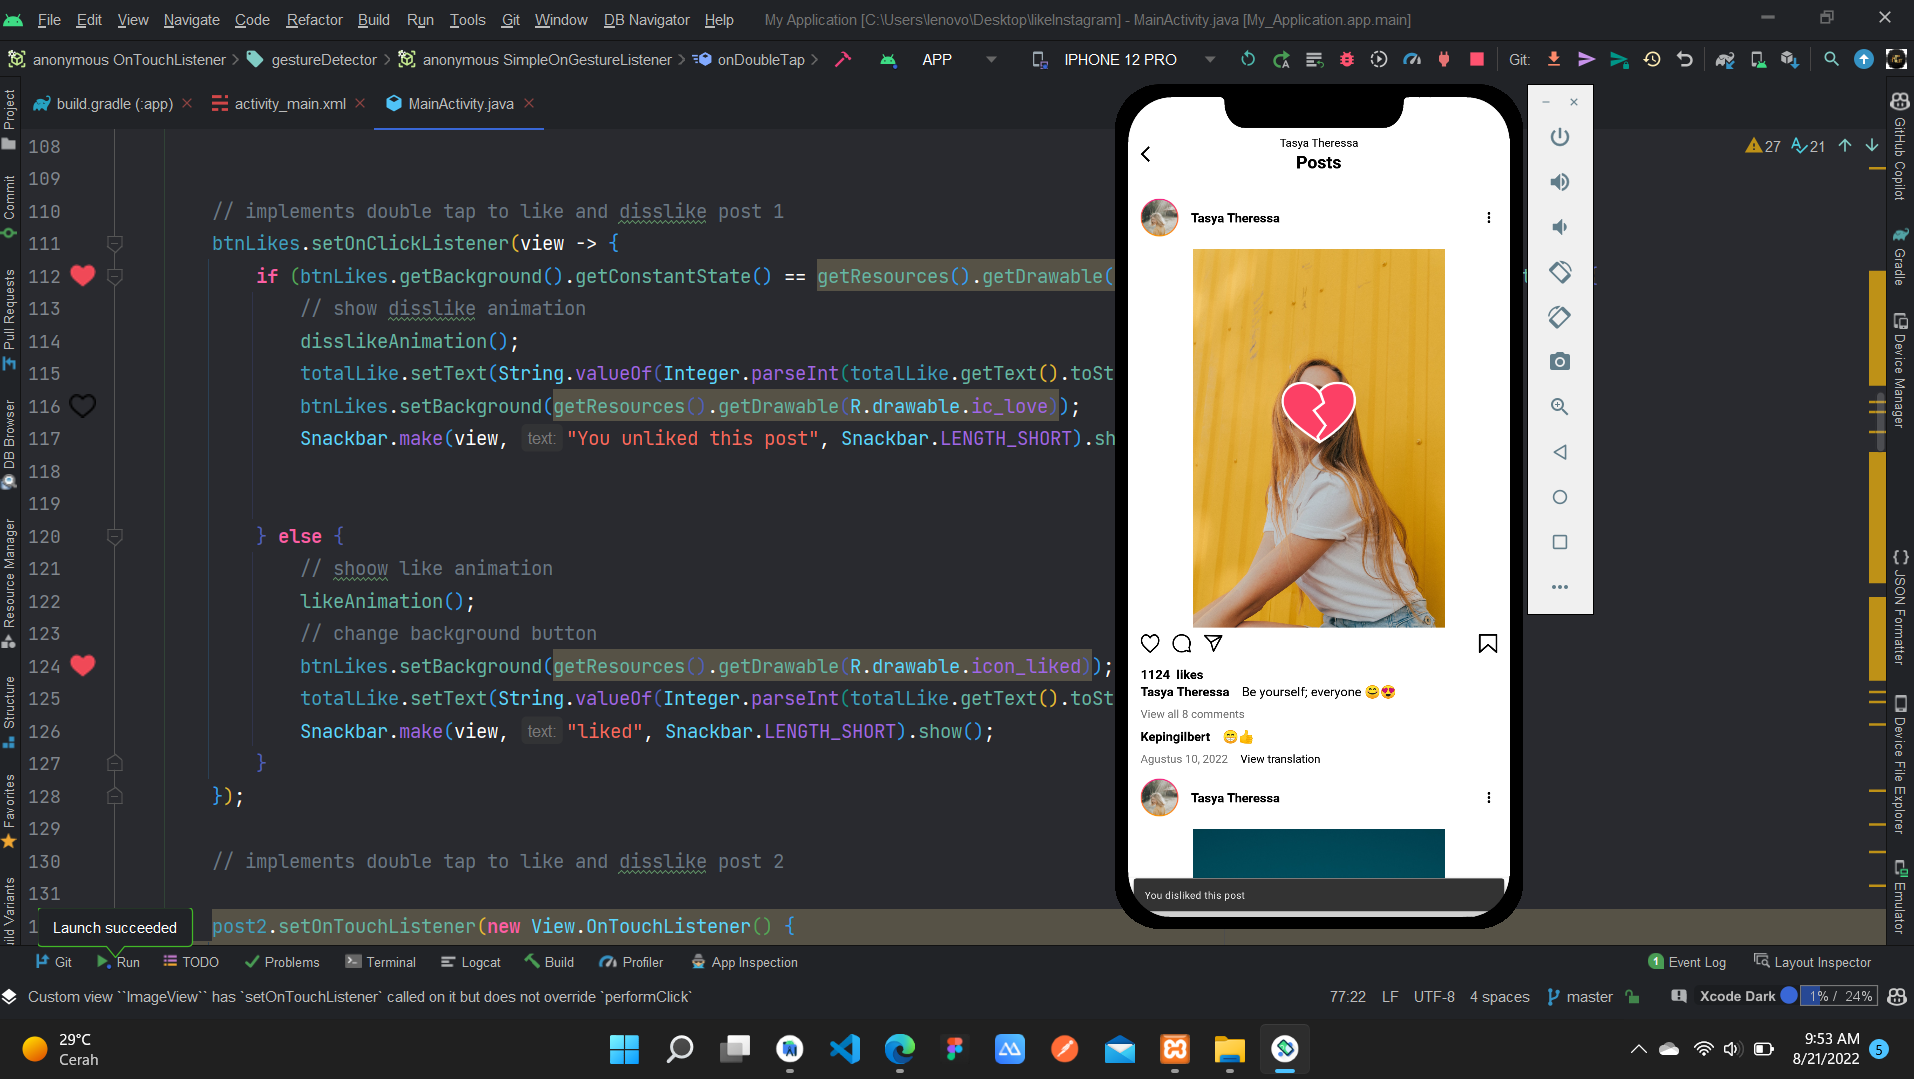1914x1079 pixels.
Task: Click the heart drawable preview at line 124
Action: click(82, 666)
